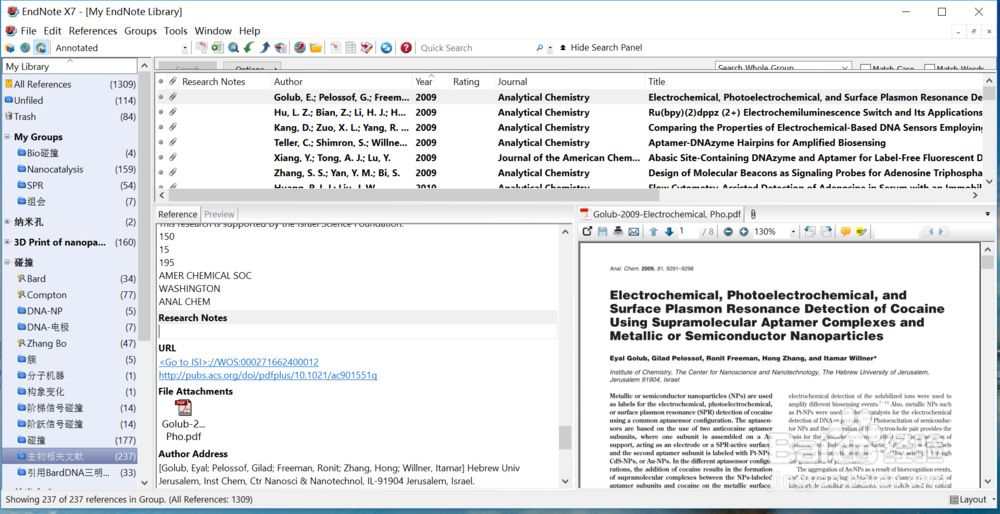
Task: Click the Insert Citation icon
Action: (335, 48)
